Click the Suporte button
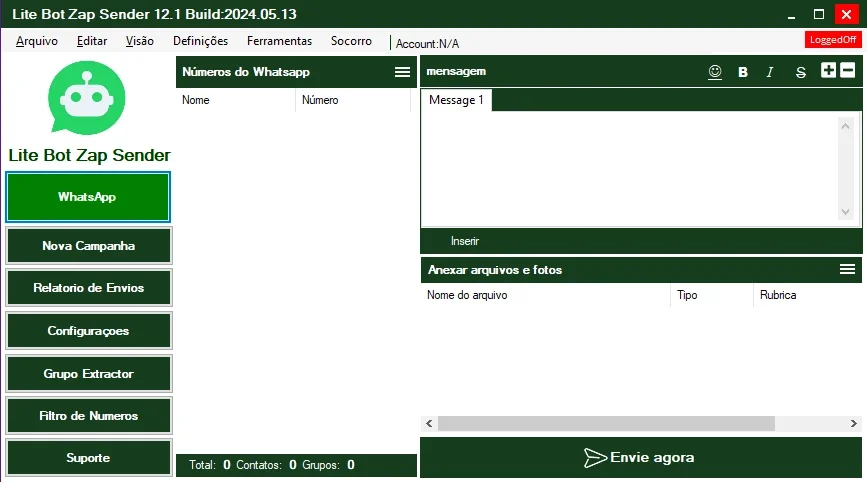 pyautogui.click(x=88, y=458)
